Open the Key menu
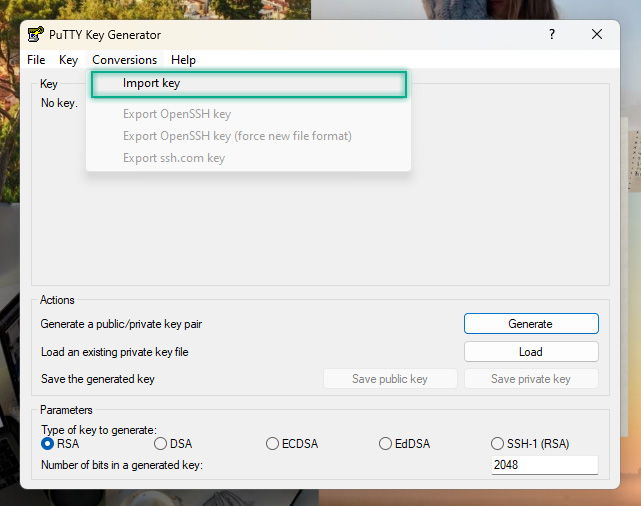Screen dimensions: 641x506 coord(68,60)
